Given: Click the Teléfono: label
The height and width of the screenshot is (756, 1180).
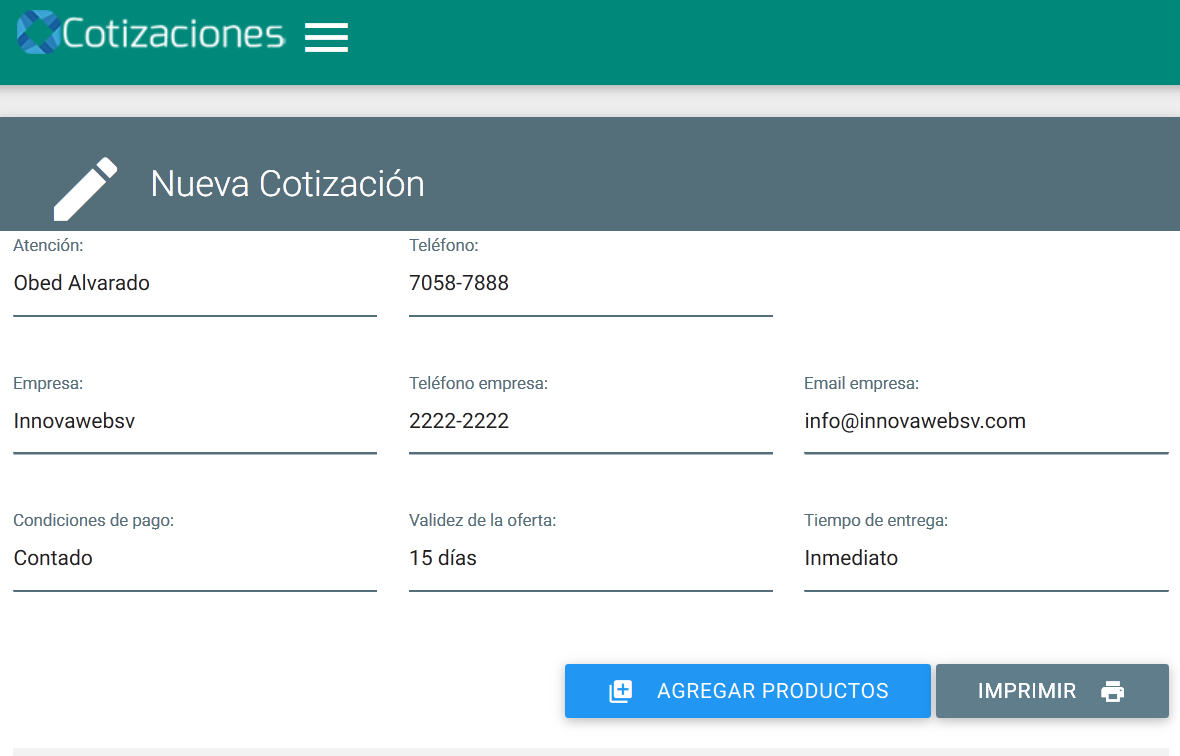Looking at the screenshot, I should (443, 245).
